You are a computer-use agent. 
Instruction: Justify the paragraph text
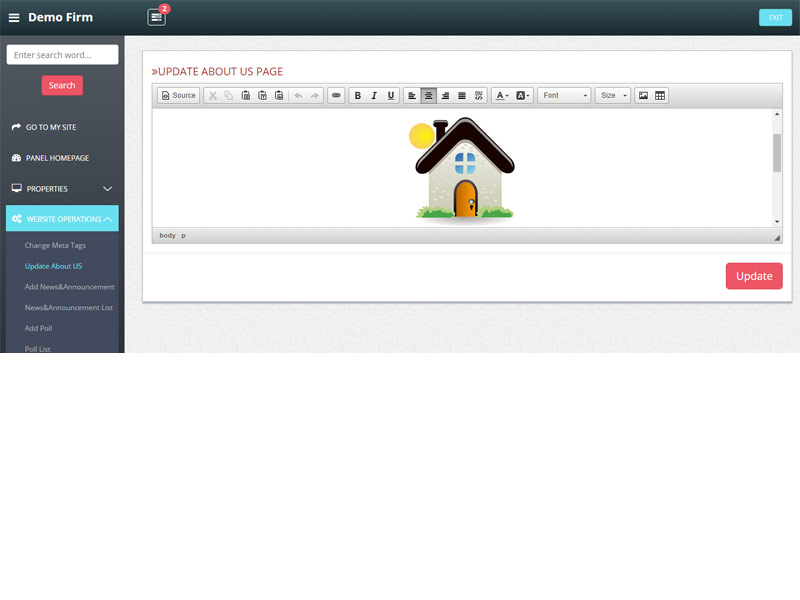click(462, 96)
